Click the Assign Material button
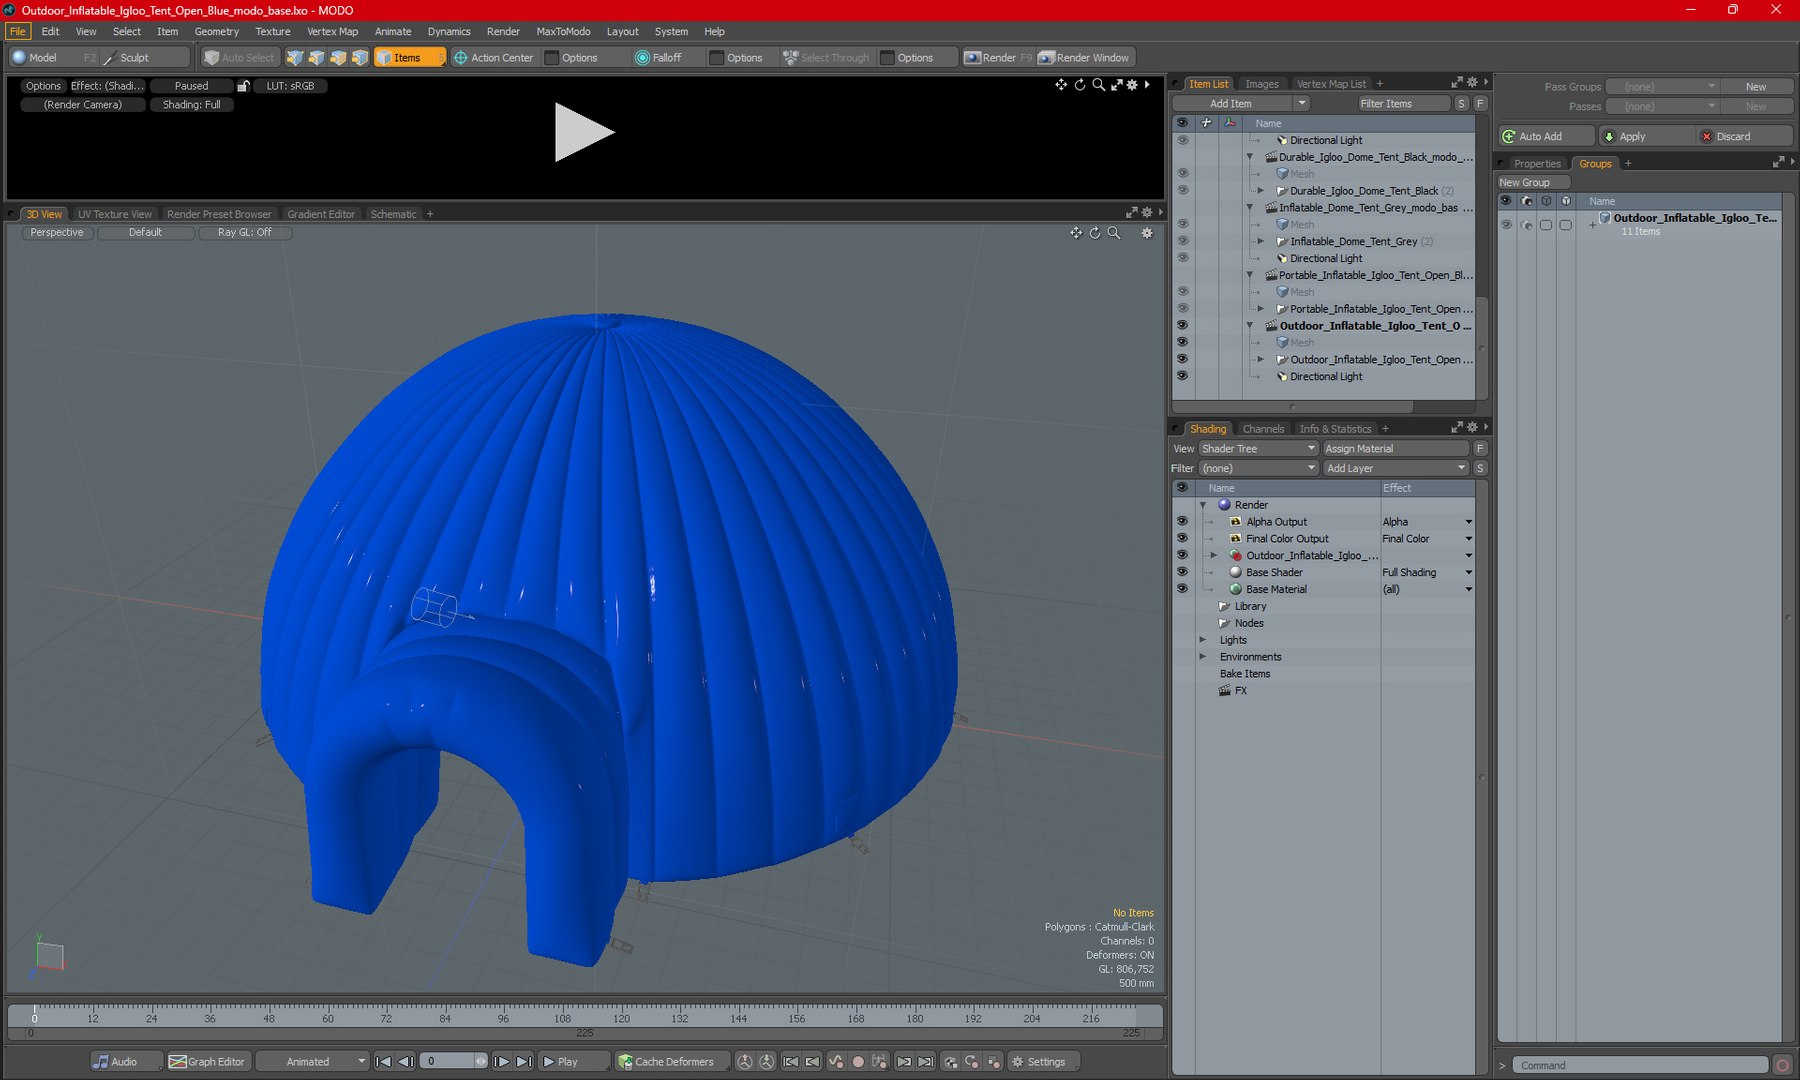1800x1080 pixels. point(1396,448)
